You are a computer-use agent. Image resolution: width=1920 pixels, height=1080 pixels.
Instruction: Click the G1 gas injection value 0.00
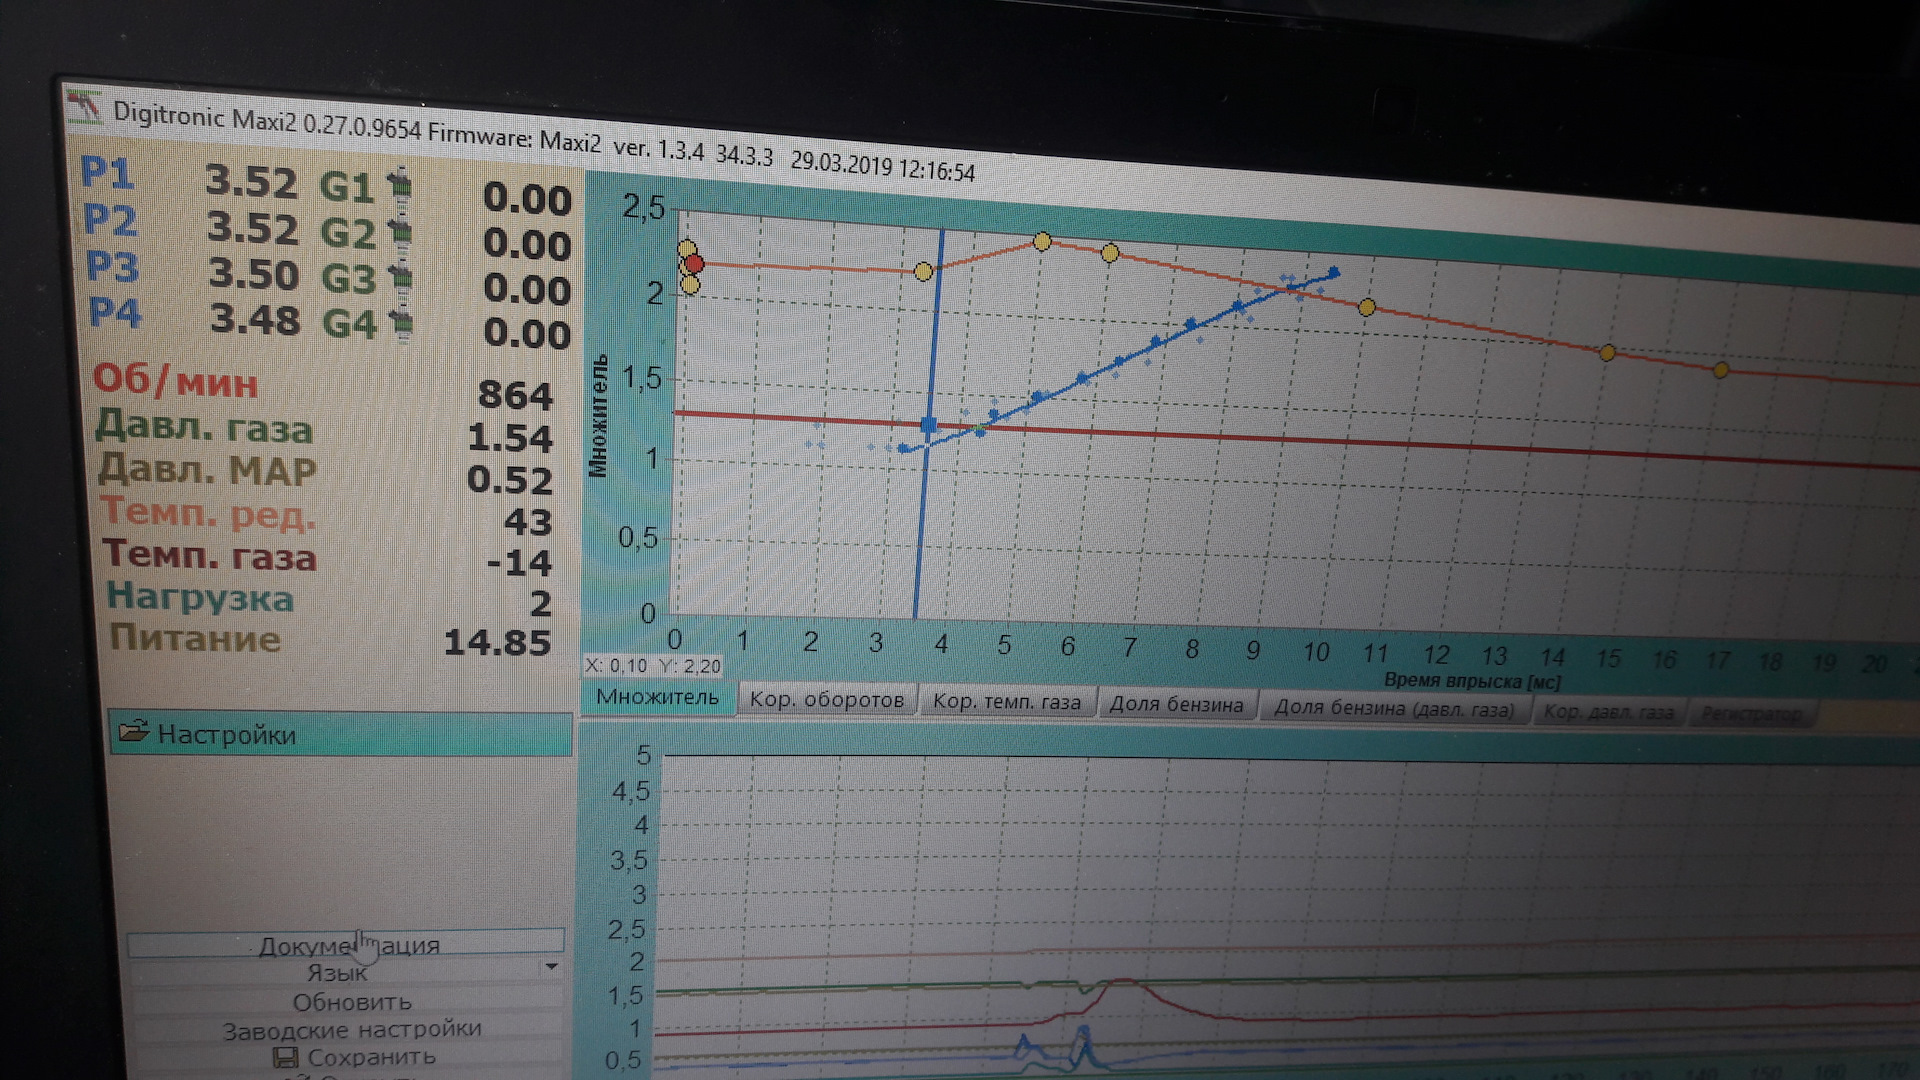[x=527, y=199]
